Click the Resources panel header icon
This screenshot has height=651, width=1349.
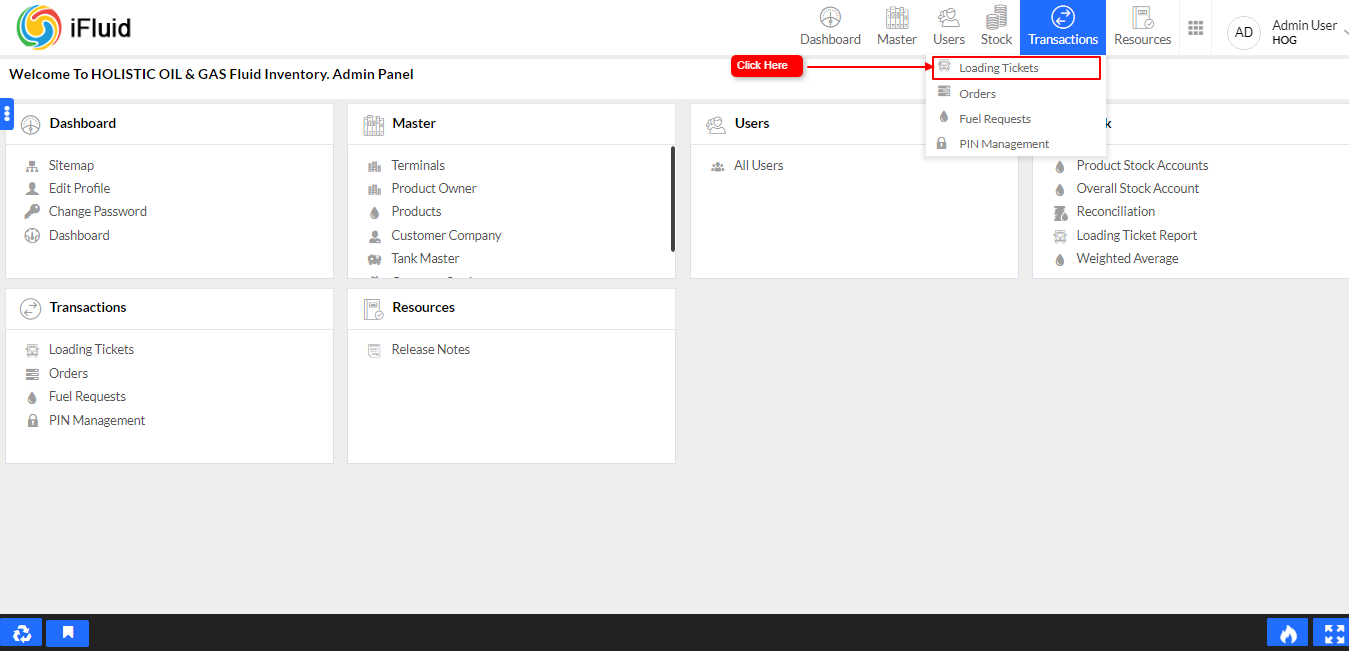pos(373,308)
